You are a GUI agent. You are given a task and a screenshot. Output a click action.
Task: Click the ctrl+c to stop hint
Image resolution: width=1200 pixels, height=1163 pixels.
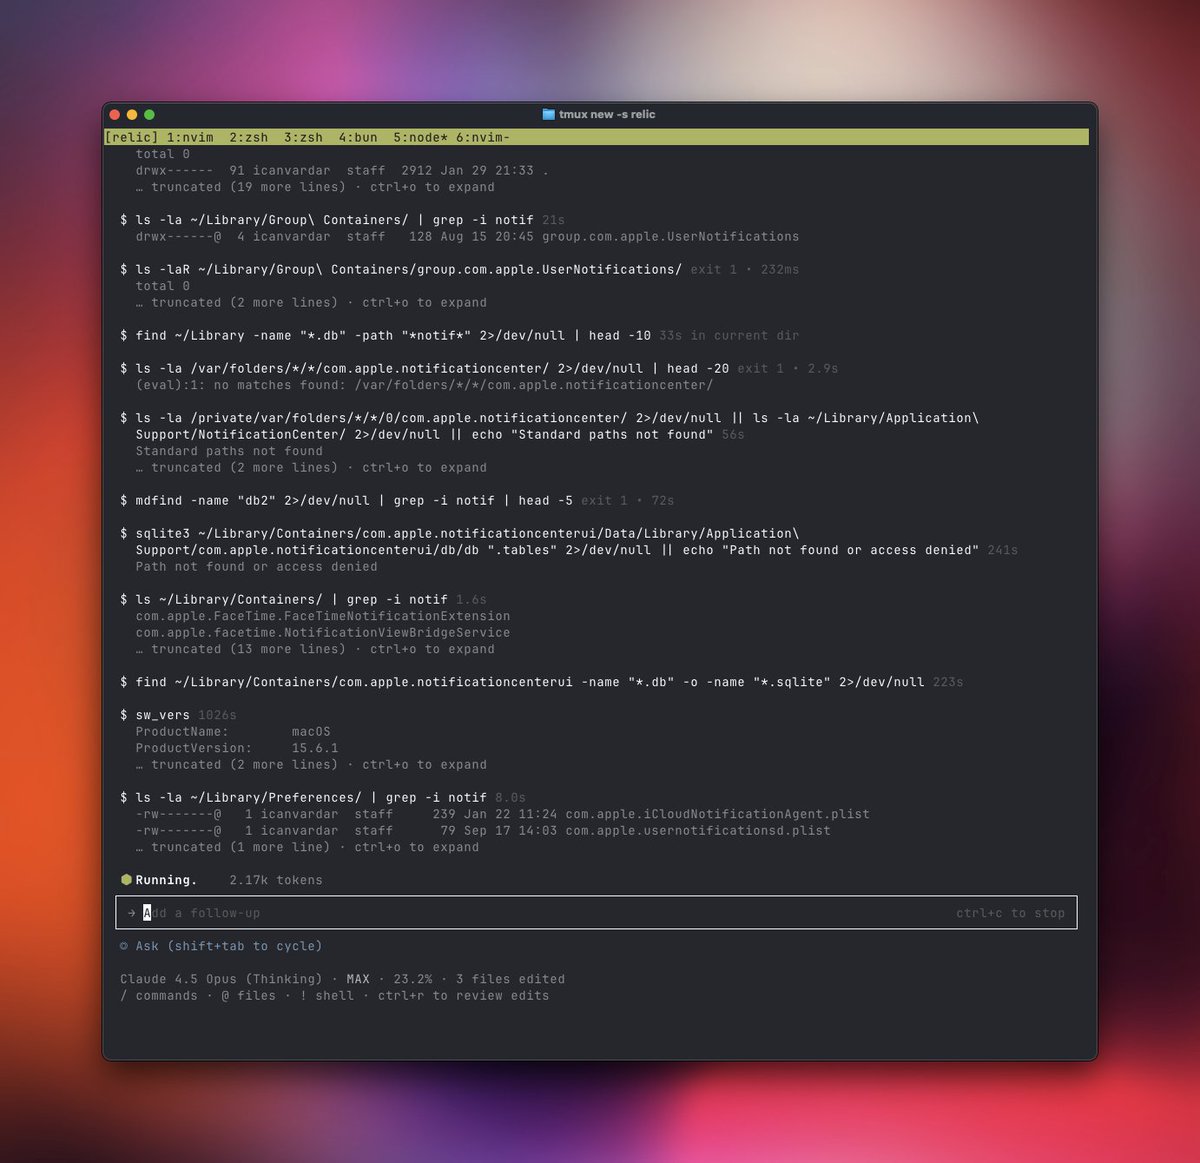[1010, 913]
